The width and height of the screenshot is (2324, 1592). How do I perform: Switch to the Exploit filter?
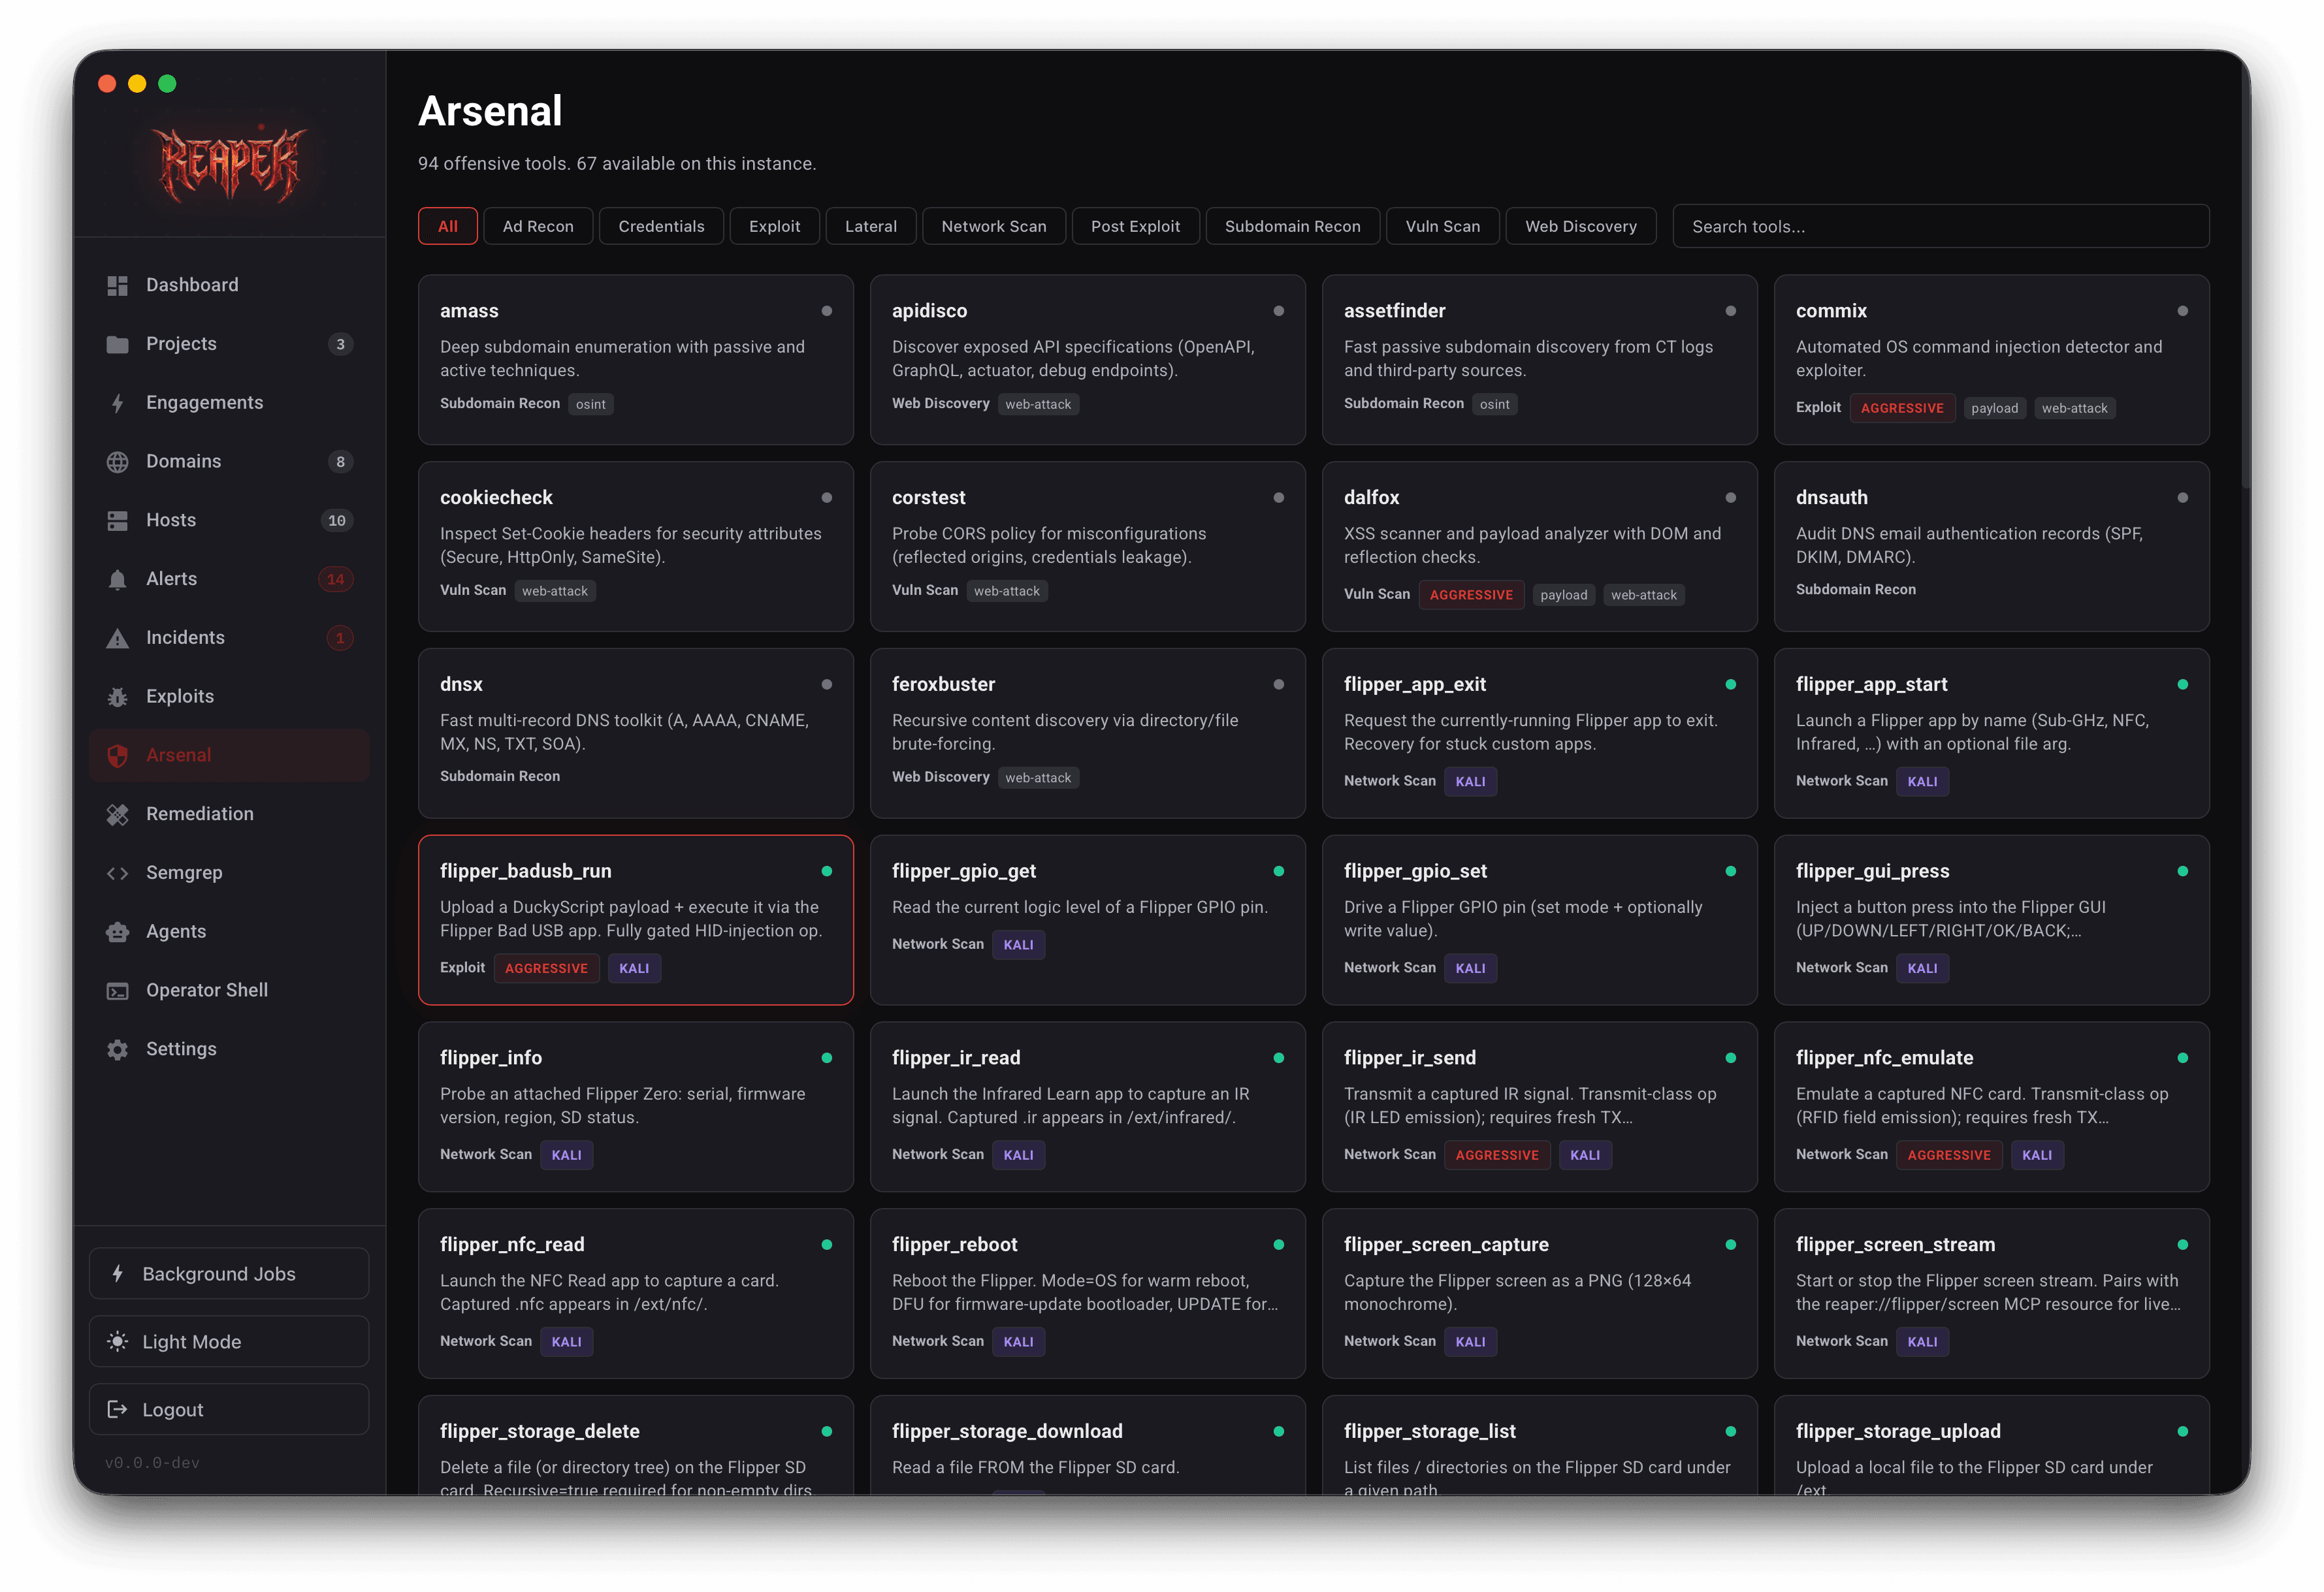pos(774,226)
